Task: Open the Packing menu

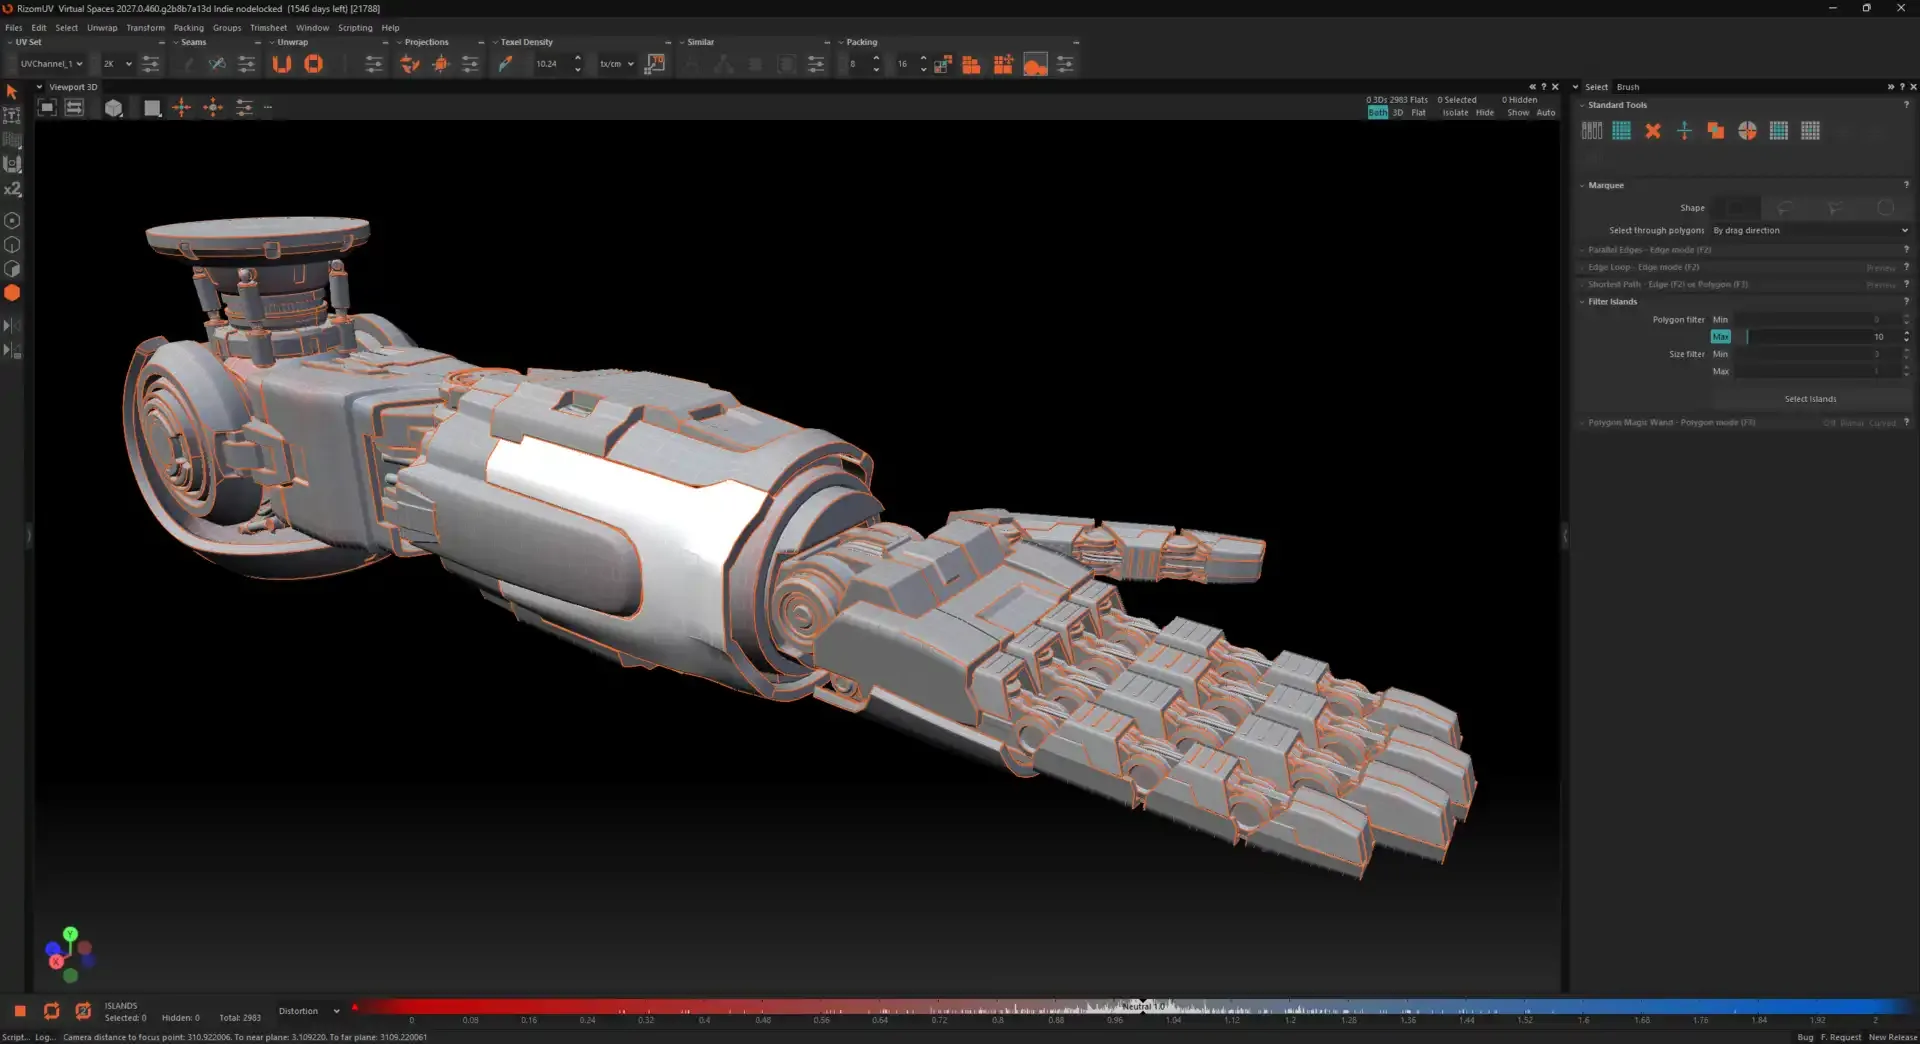Action: tap(188, 28)
